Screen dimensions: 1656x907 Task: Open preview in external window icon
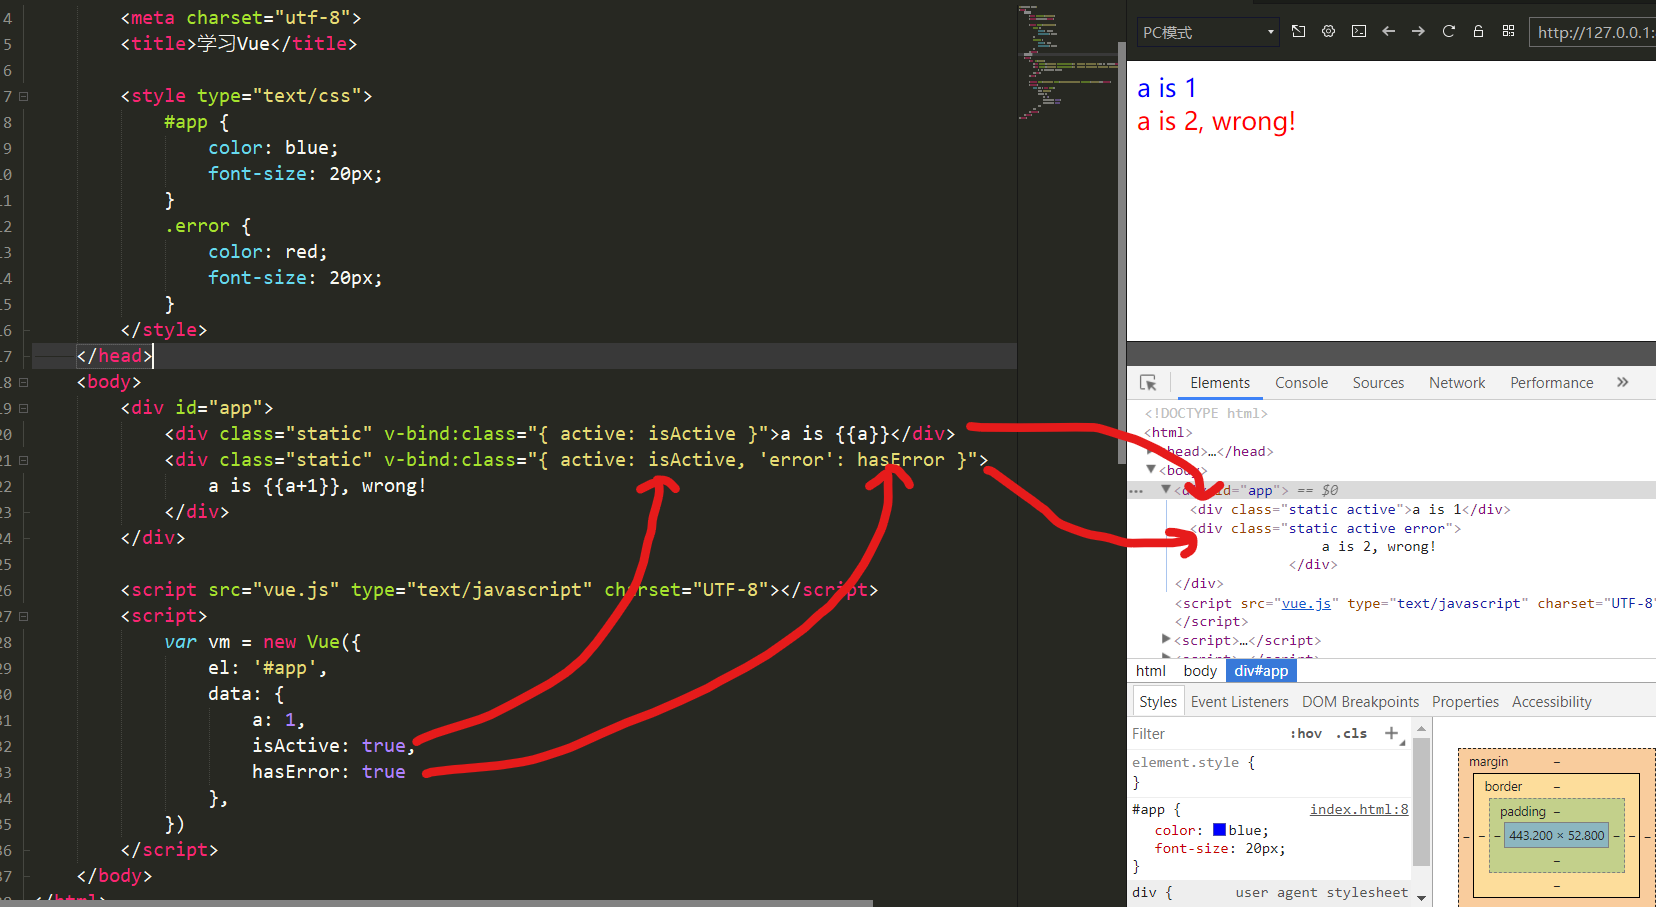1298,31
